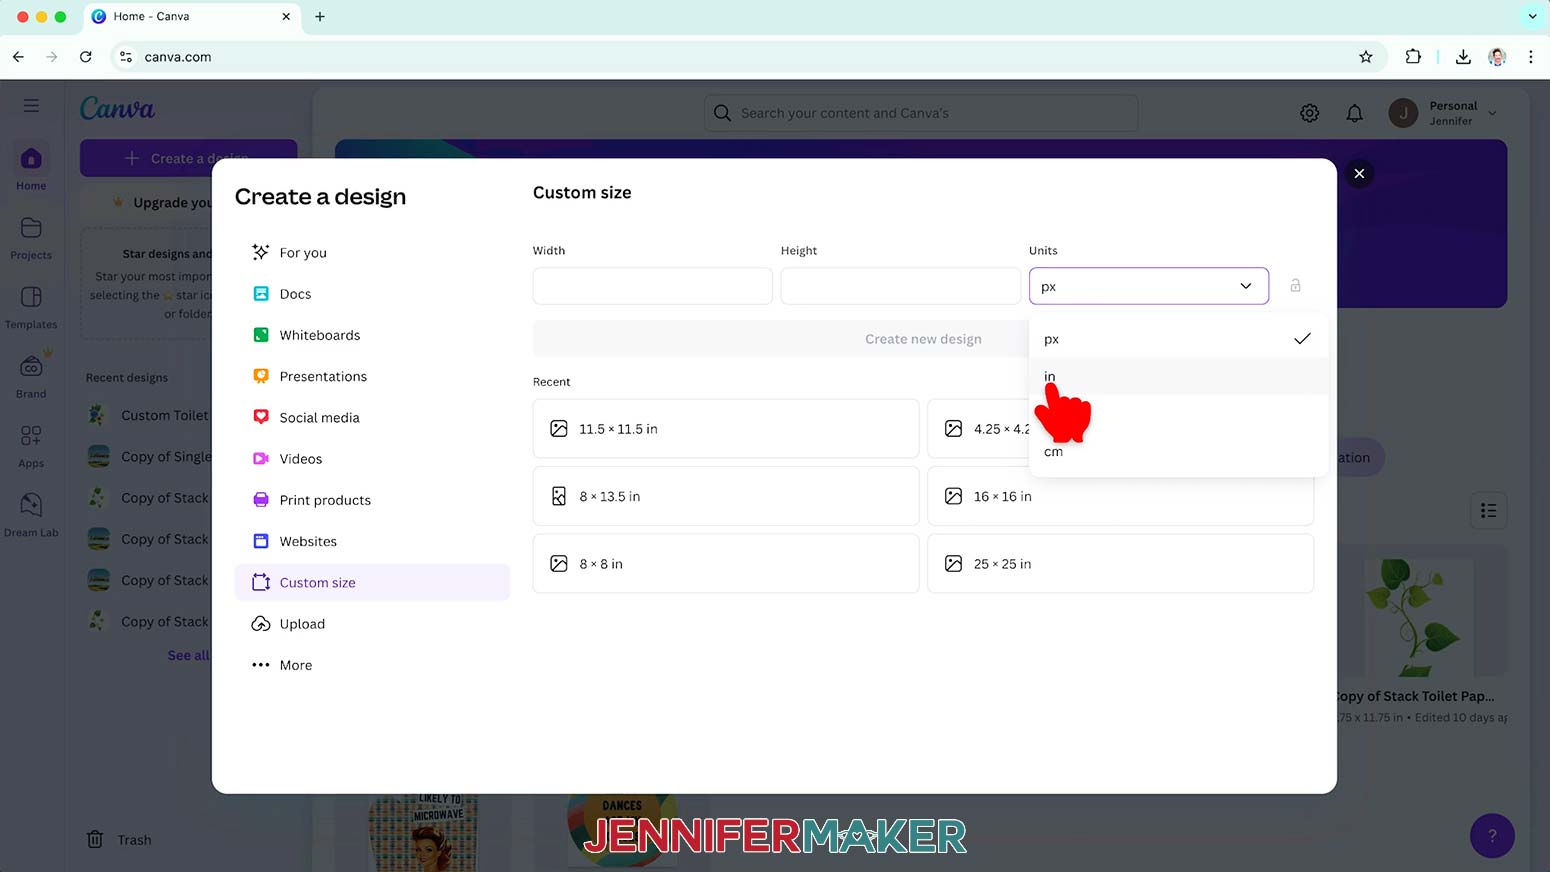Open the Chrome three-dot menu
This screenshot has width=1550, height=872.
coord(1531,57)
